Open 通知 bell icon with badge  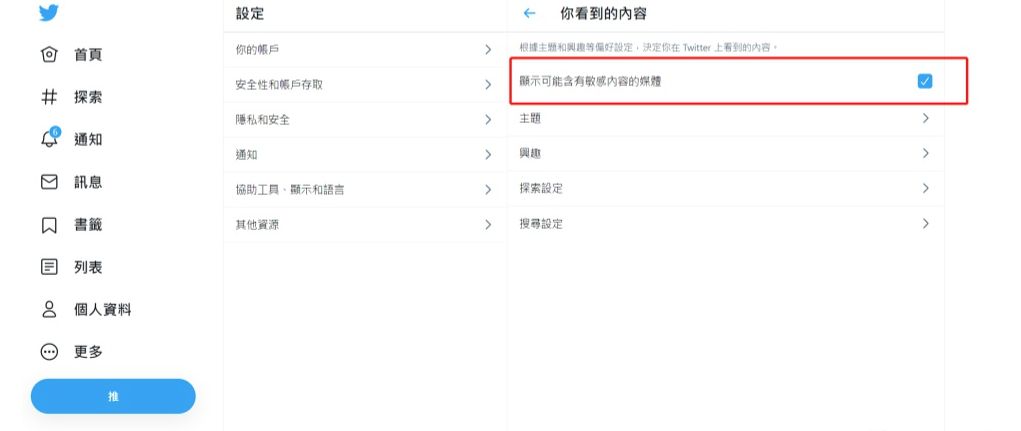49,140
